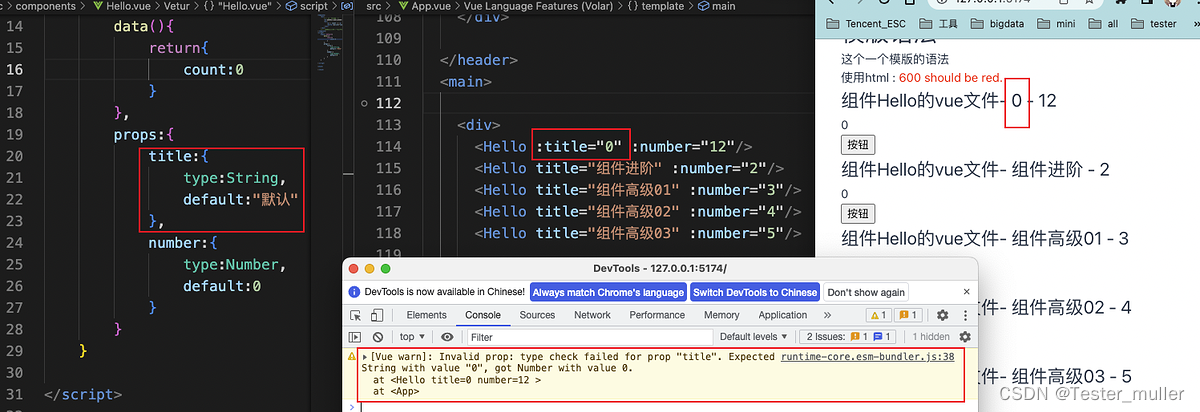Click Always match Chrome's language button
This screenshot has height=412, width=1200.
[608, 292]
